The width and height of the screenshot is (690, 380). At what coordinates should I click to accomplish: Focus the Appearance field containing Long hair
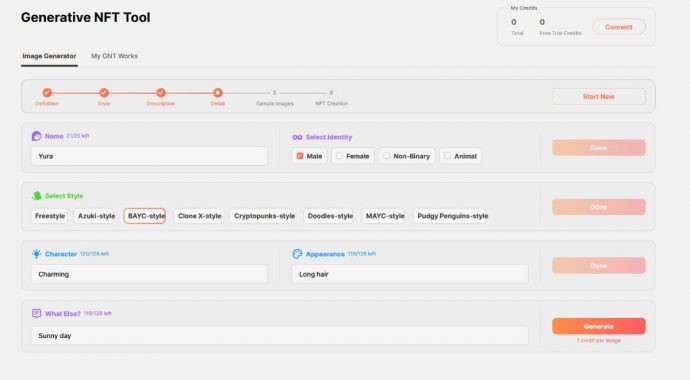pos(410,274)
